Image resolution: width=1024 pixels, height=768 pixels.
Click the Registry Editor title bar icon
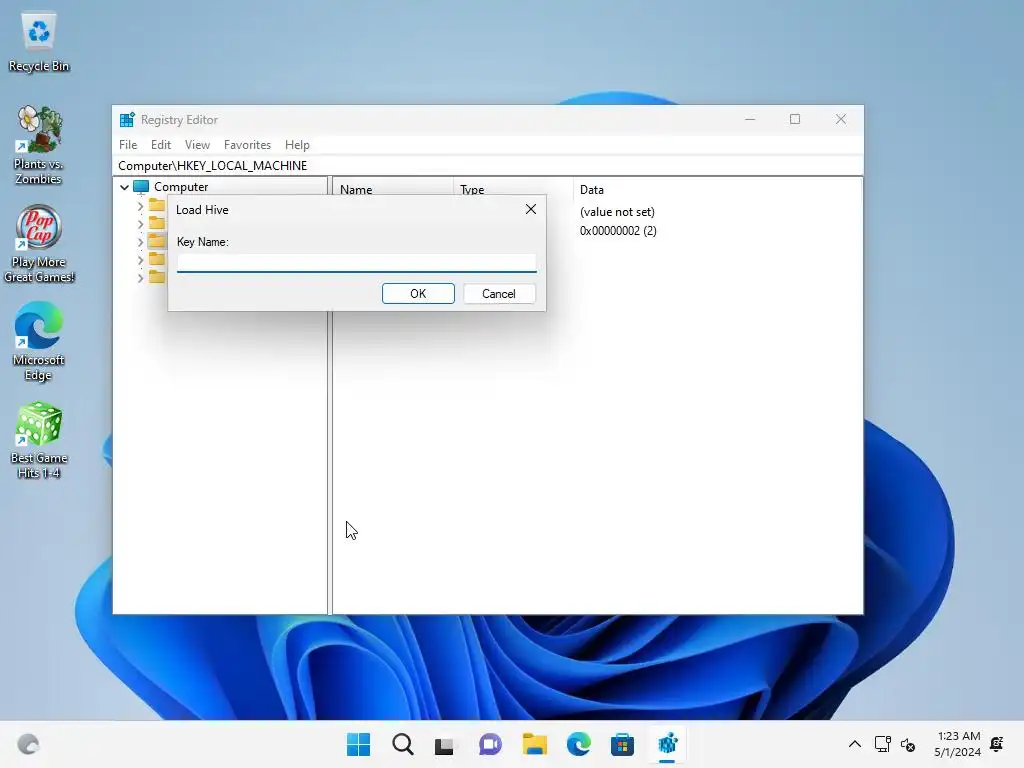coord(127,120)
